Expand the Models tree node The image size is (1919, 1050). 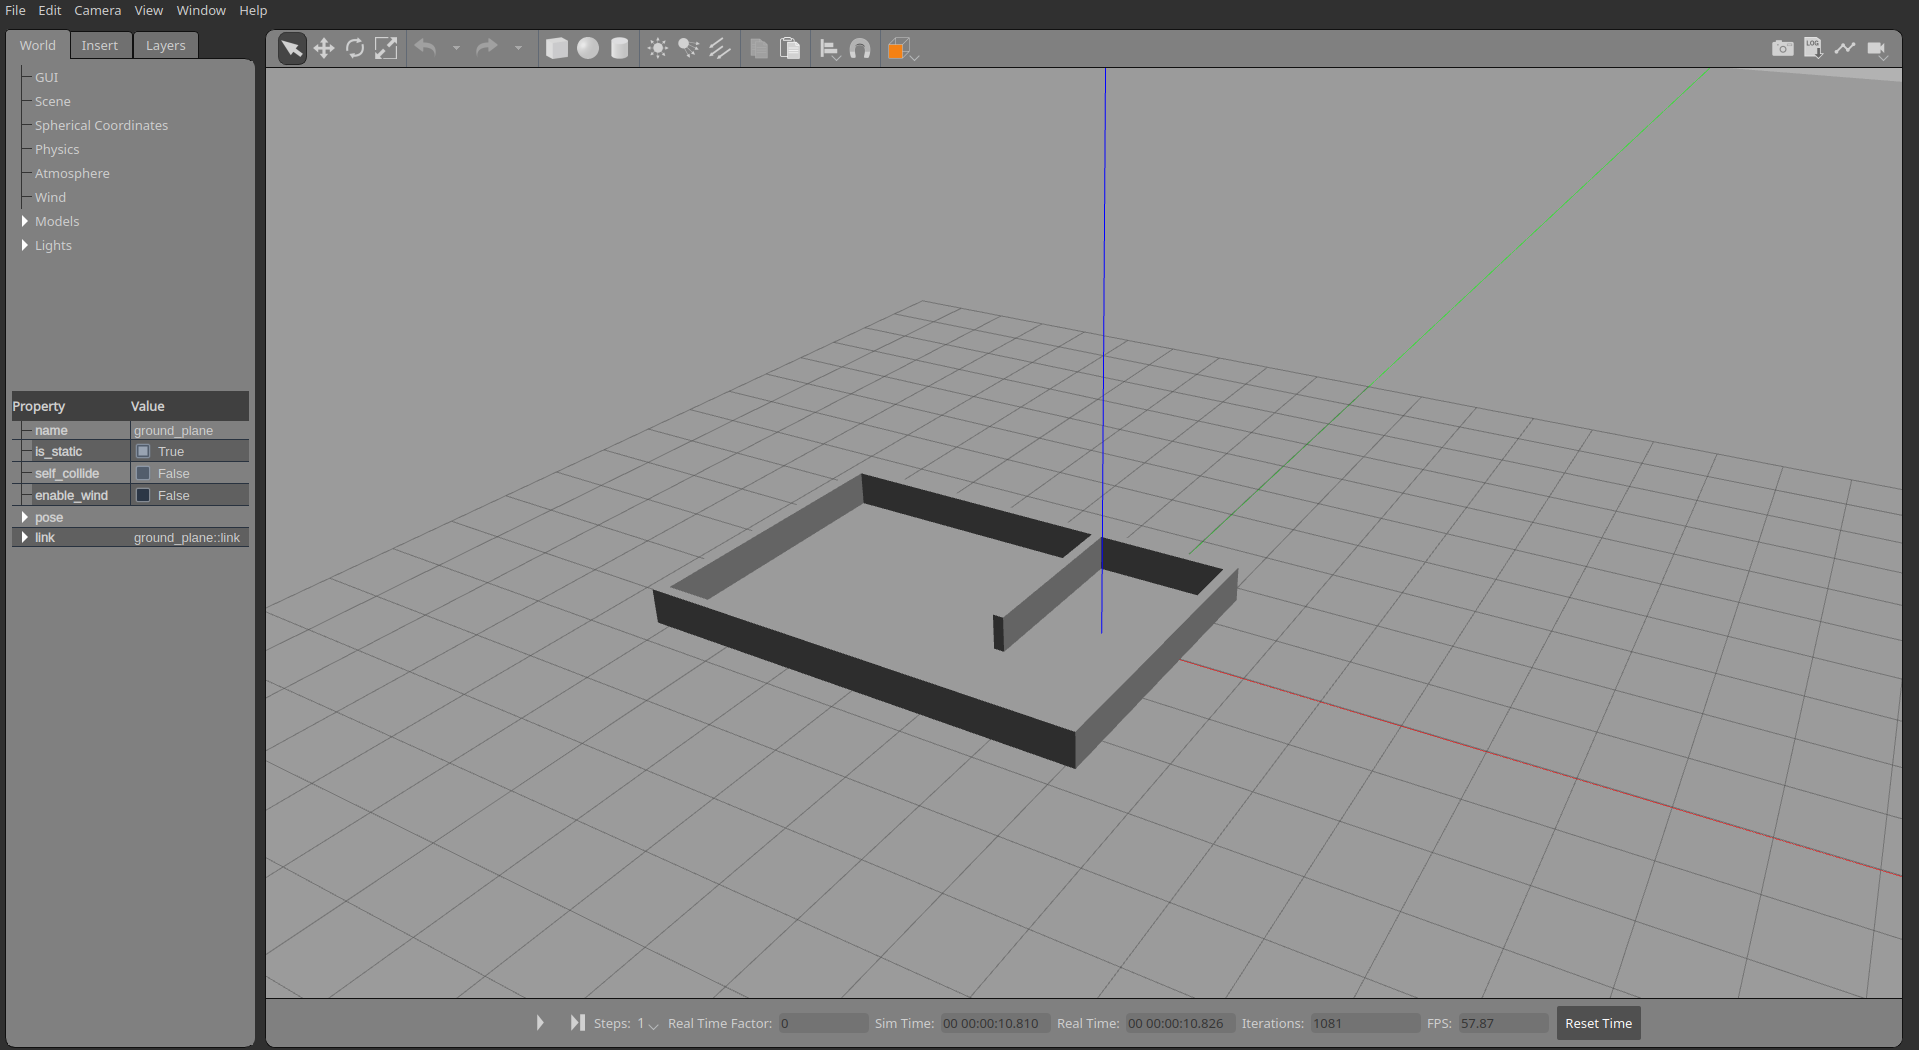(25, 221)
